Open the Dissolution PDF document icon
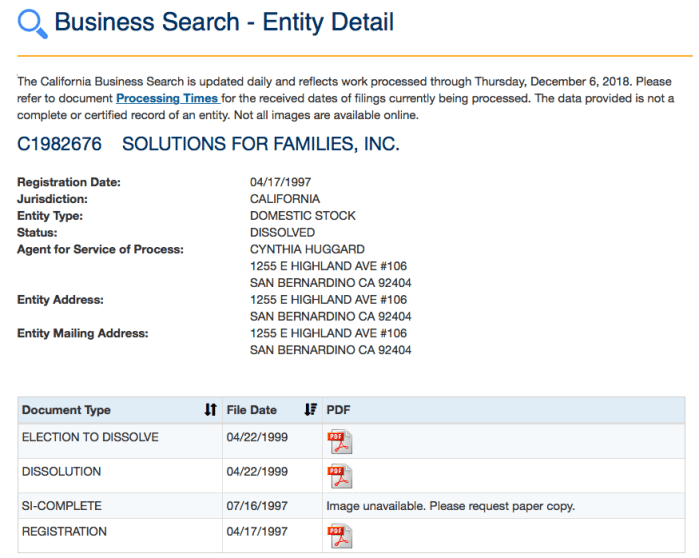This screenshot has width=699, height=558. point(341,476)
